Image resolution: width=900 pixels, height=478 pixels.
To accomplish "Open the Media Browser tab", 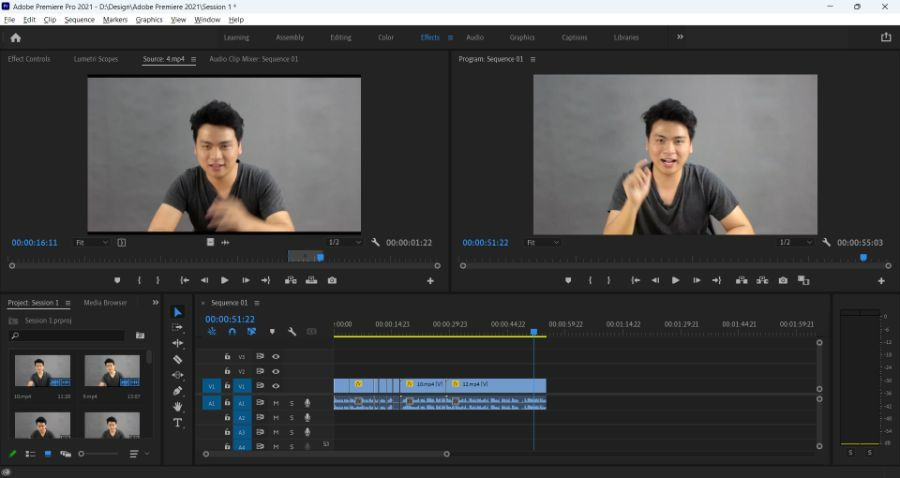I will (x=105, y=302).
